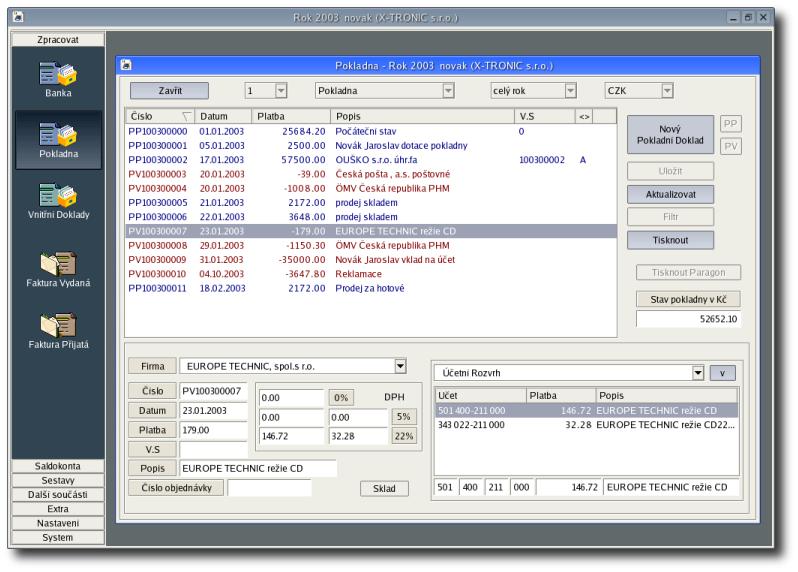Click the Číslo field showing PV100300007

tap(213, 391)
